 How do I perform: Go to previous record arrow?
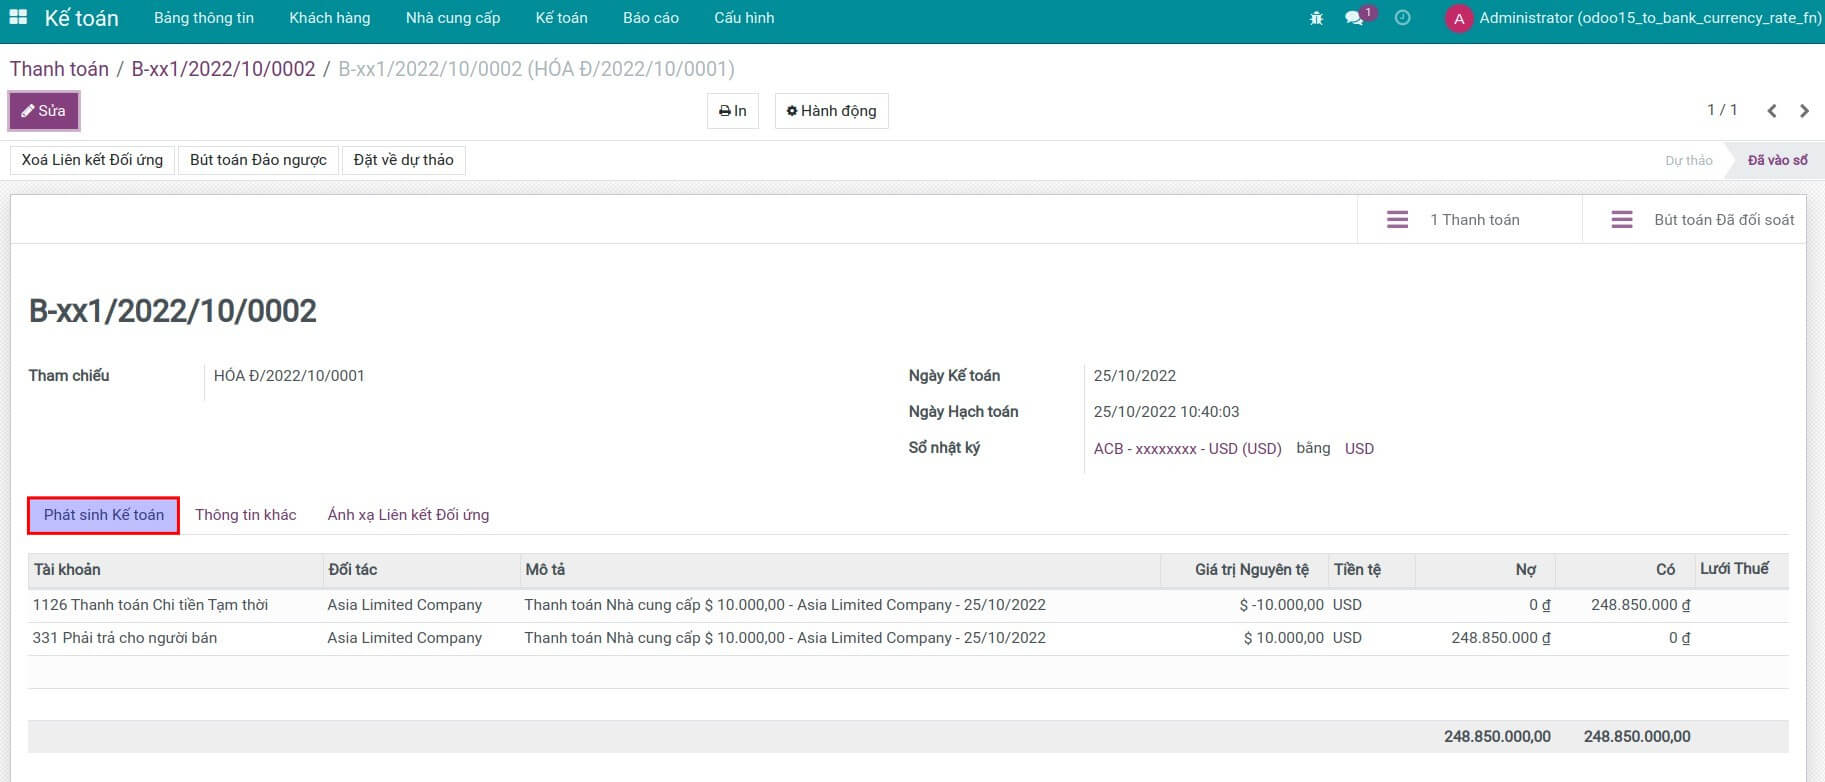click(1771, 111)
